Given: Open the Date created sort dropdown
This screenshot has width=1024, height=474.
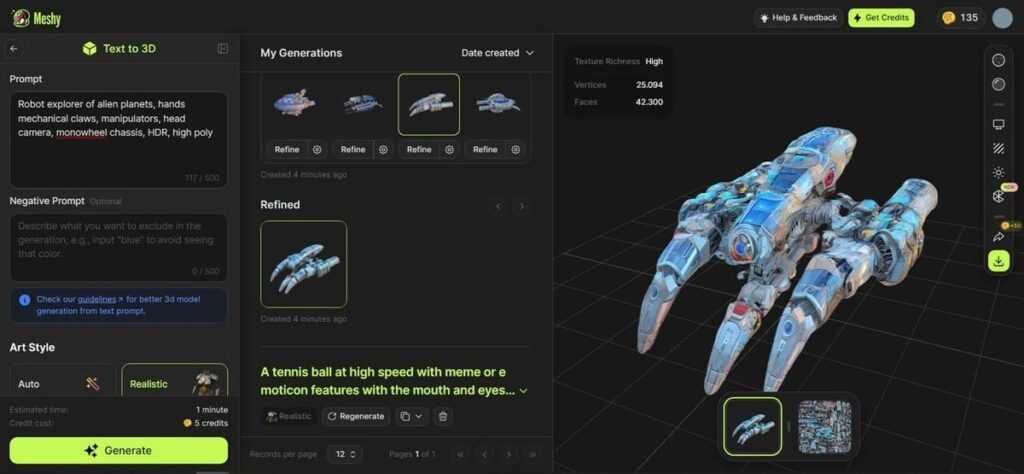Looking at the screenshot, I should (497, 53).
